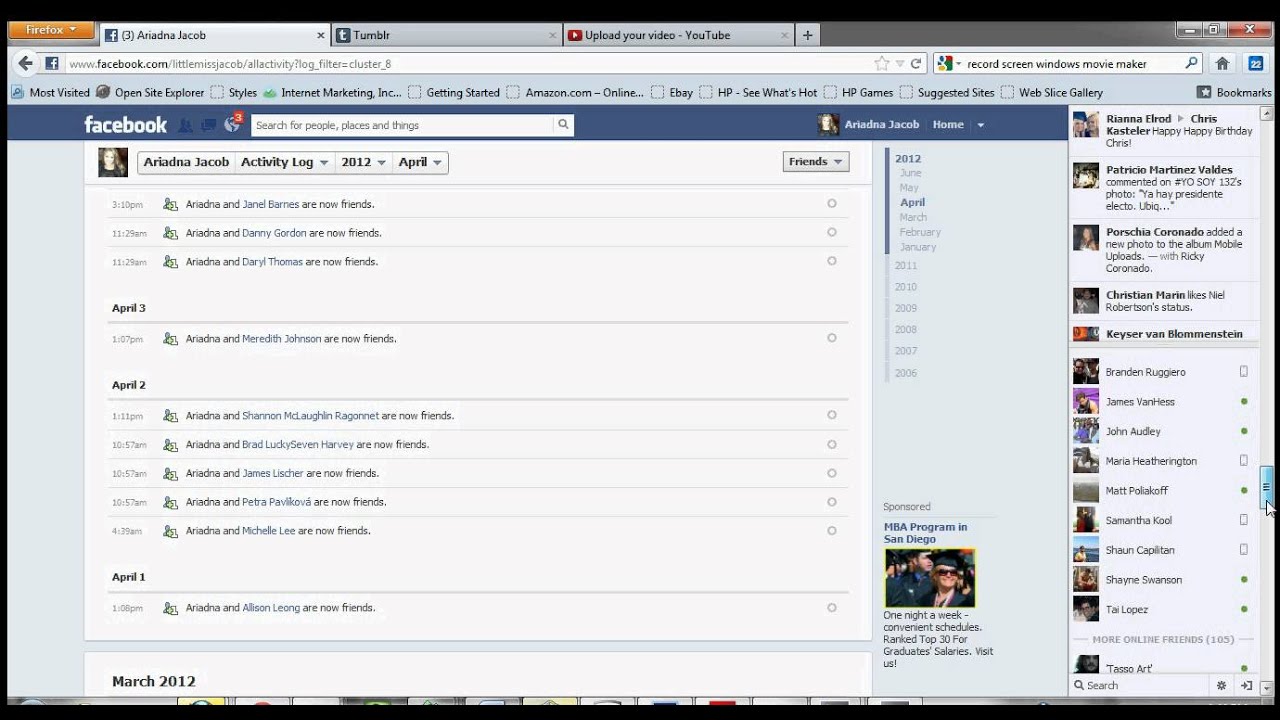Click mobile icon beside Maria Heatherington
This screenshot has width=1280, height=720.
point(1244,461)
